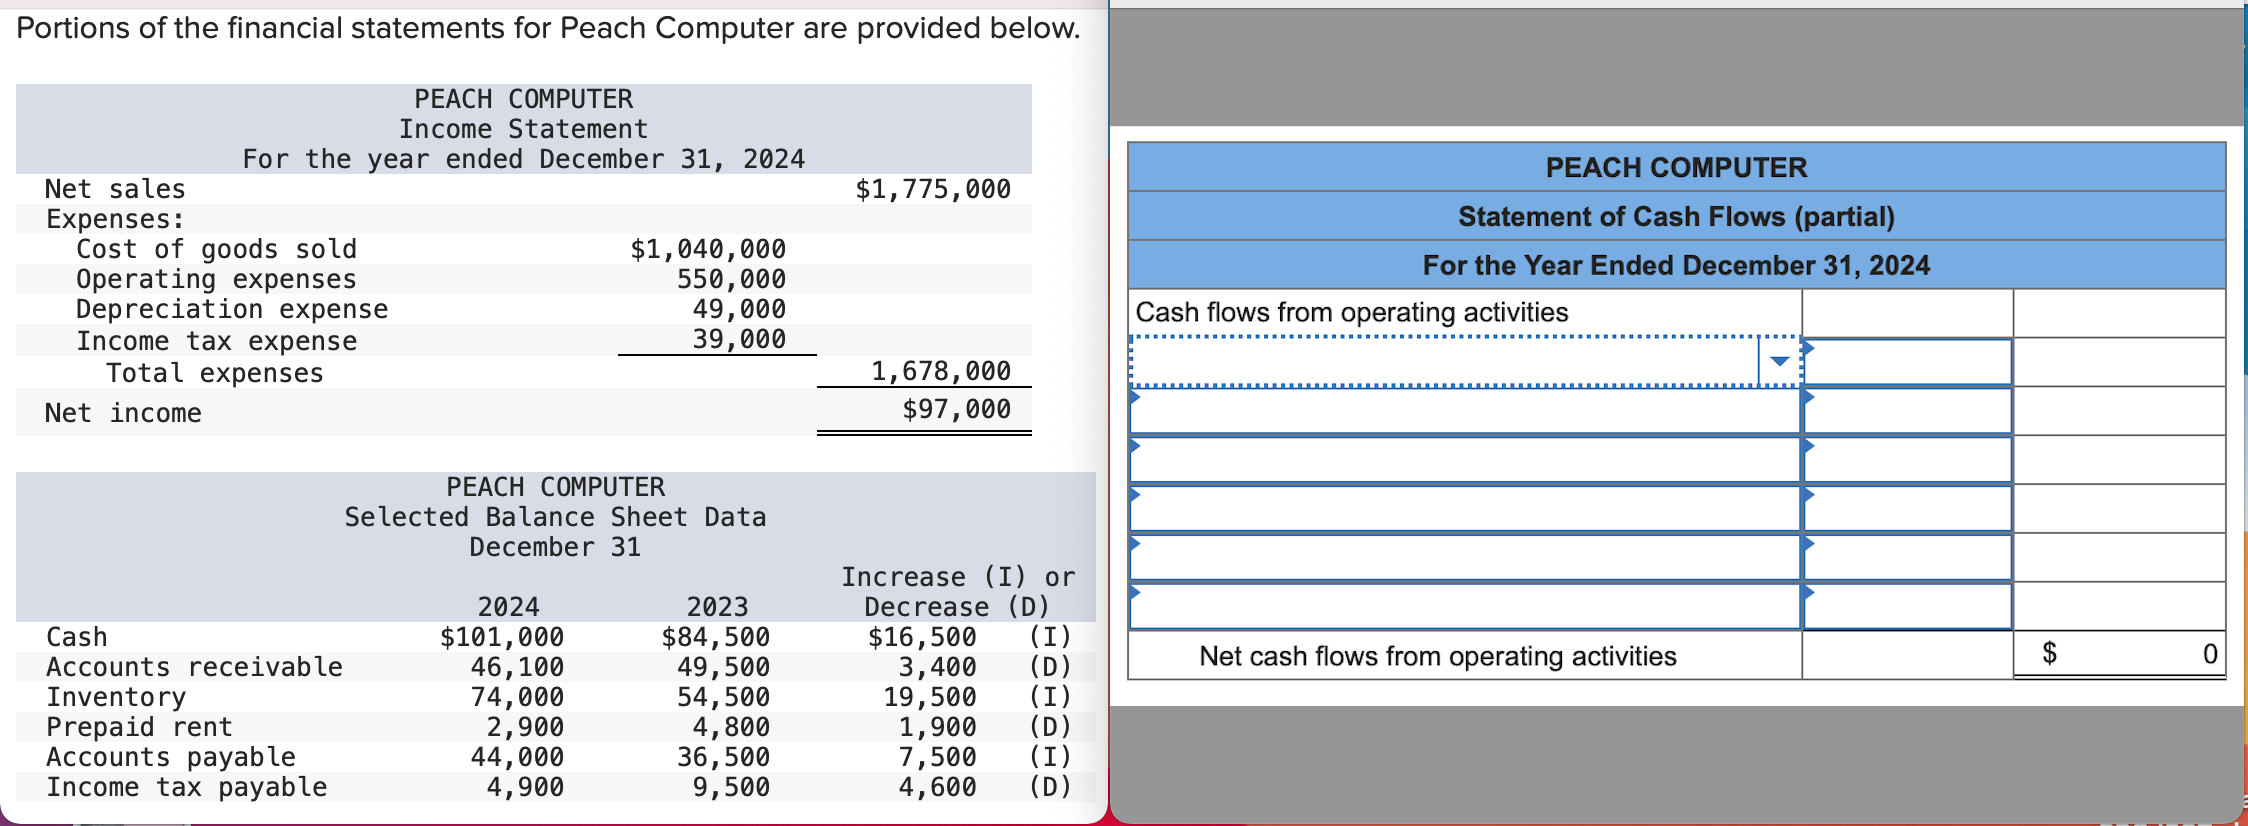
Task: Click the Prepaid rent change value 1,900
Action: (x=937, y=727)
